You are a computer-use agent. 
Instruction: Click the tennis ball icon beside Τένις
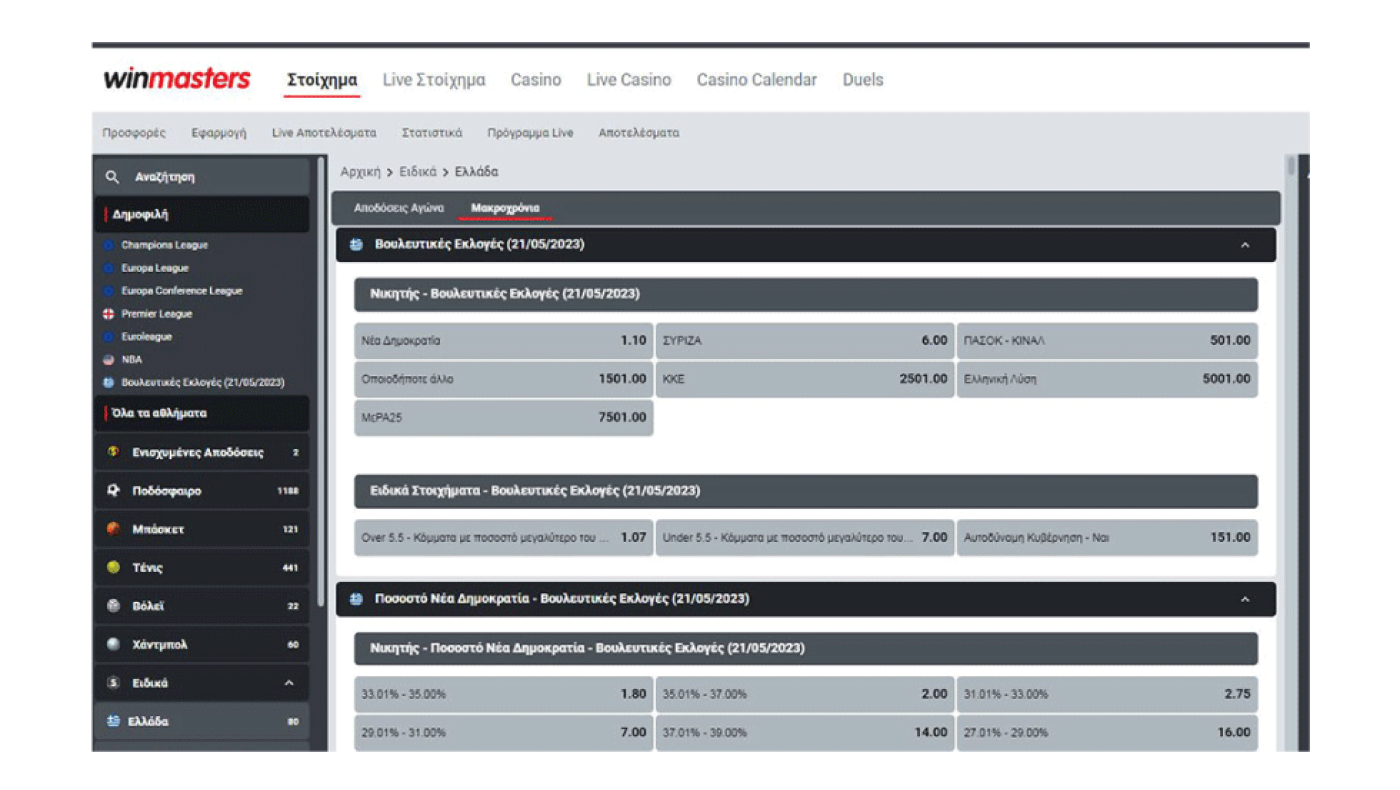(113, 567)
